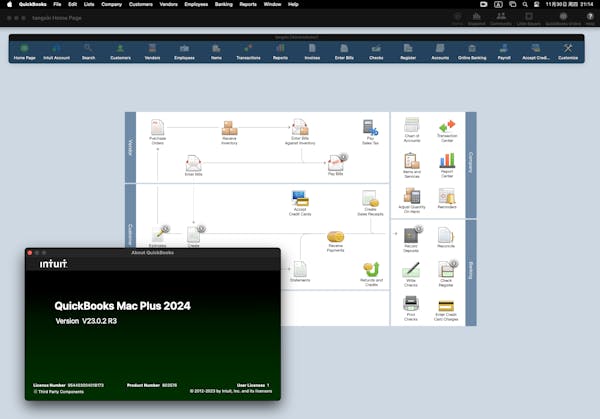Launch the Report Center
This screenshot has height=419, width=600.
click(x=447, y=161)
